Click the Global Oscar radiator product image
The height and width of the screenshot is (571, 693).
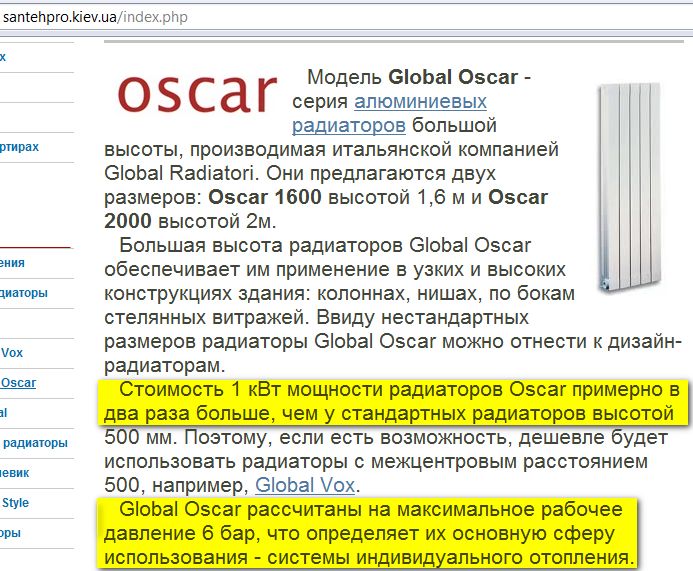tap(630, 187)
